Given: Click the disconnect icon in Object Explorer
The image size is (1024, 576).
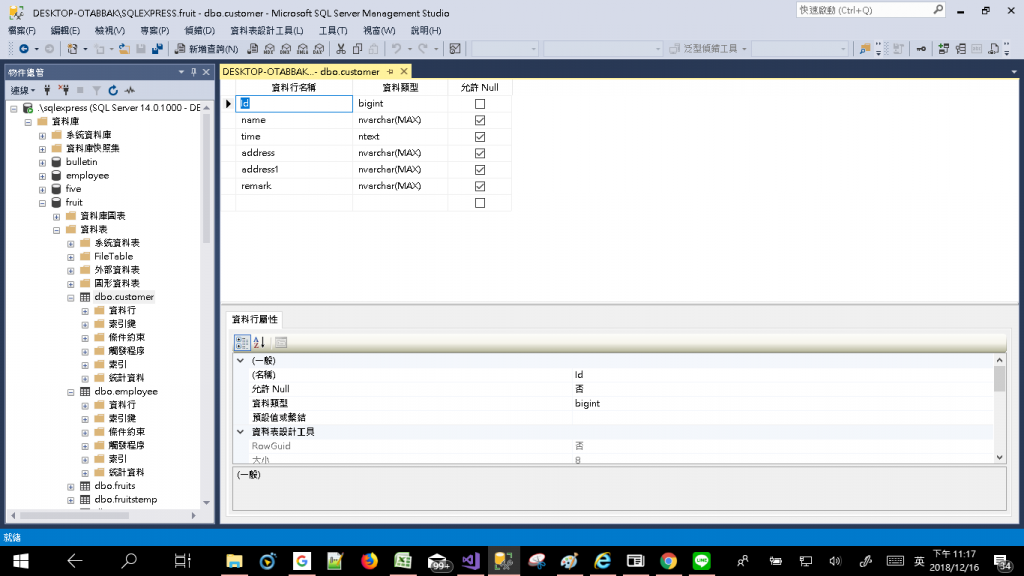Looking at the screenshot, I should 63,90.
